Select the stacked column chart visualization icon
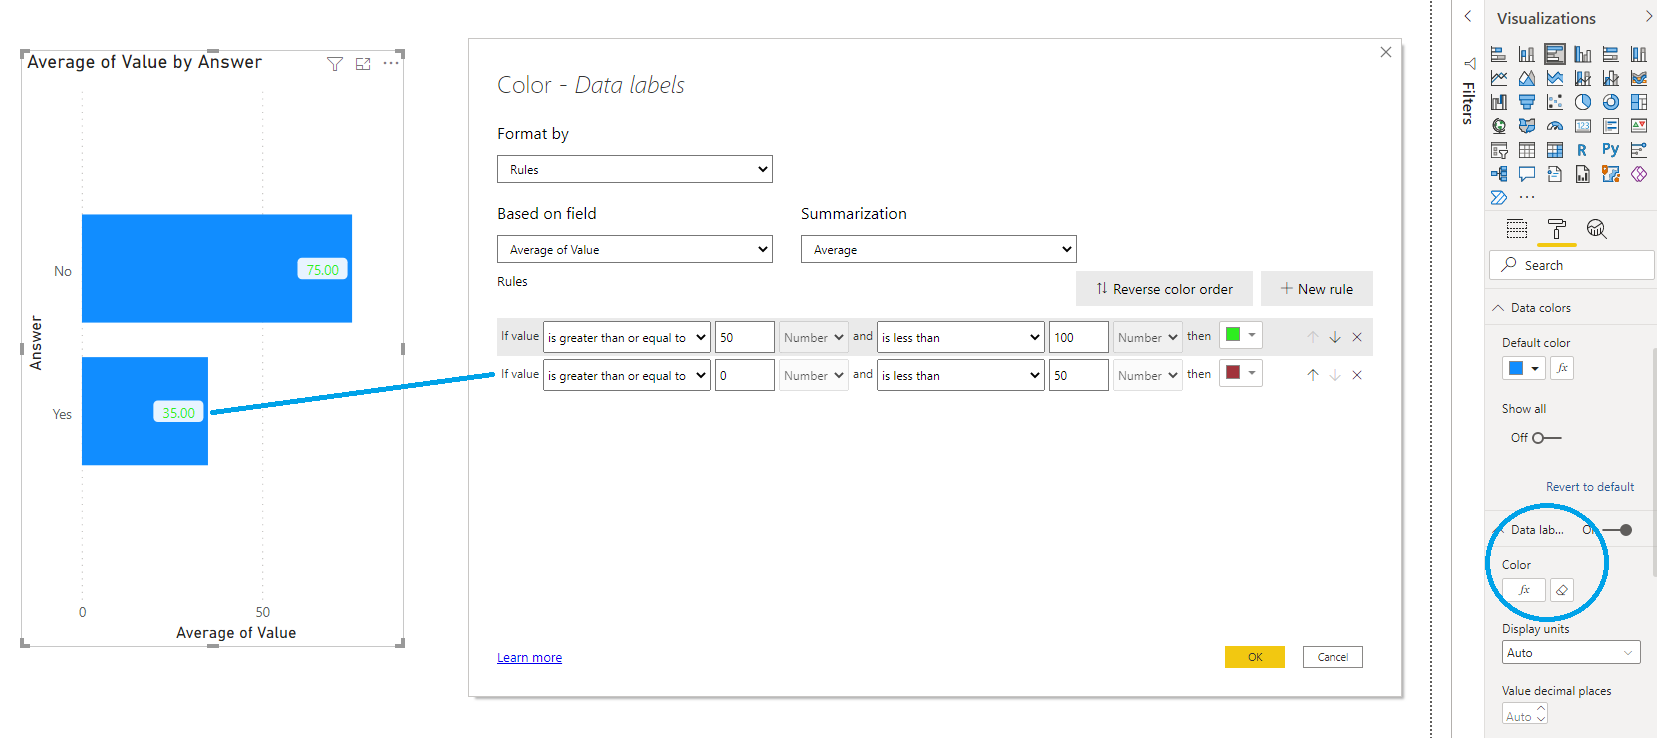The image size is (1657, 738). point(1527,54)
